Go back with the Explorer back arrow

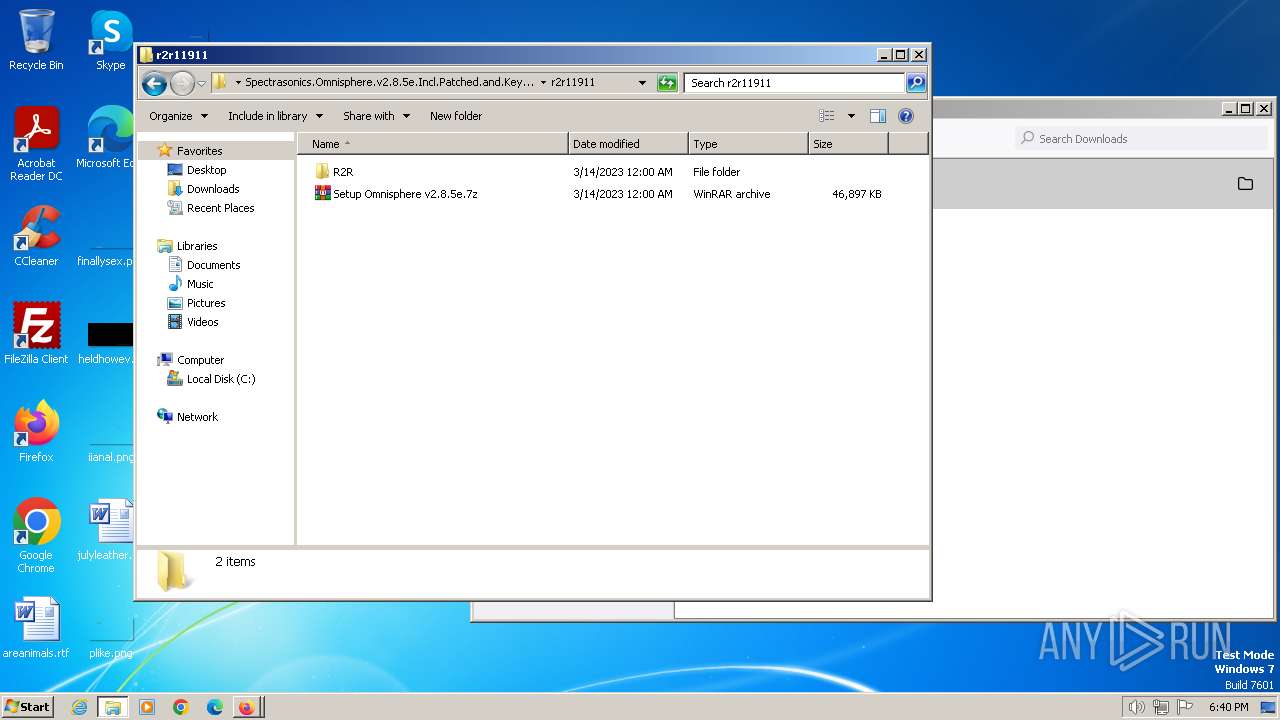pyautogui.click(x=154, y=83)
